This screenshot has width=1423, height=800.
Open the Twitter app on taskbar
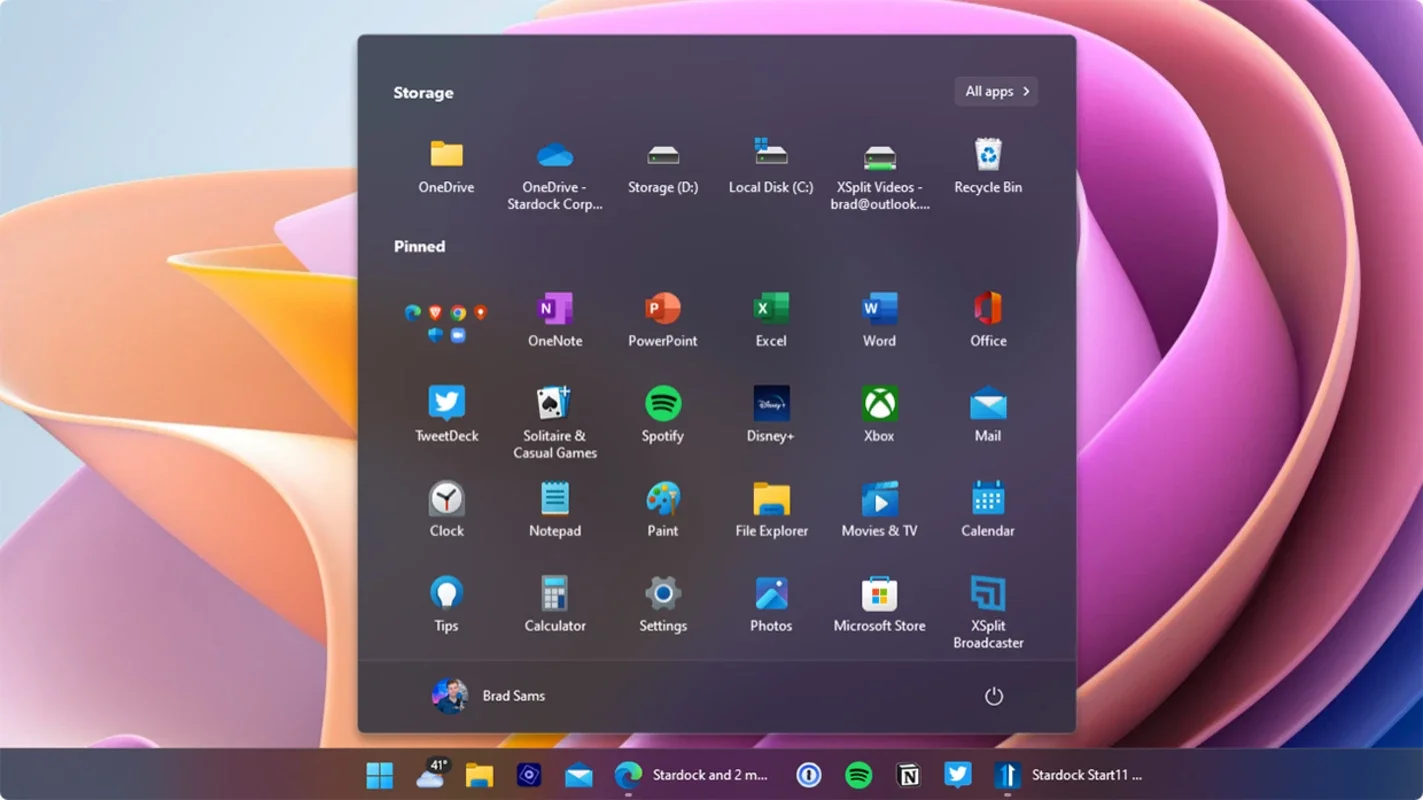tap(957, 775)
